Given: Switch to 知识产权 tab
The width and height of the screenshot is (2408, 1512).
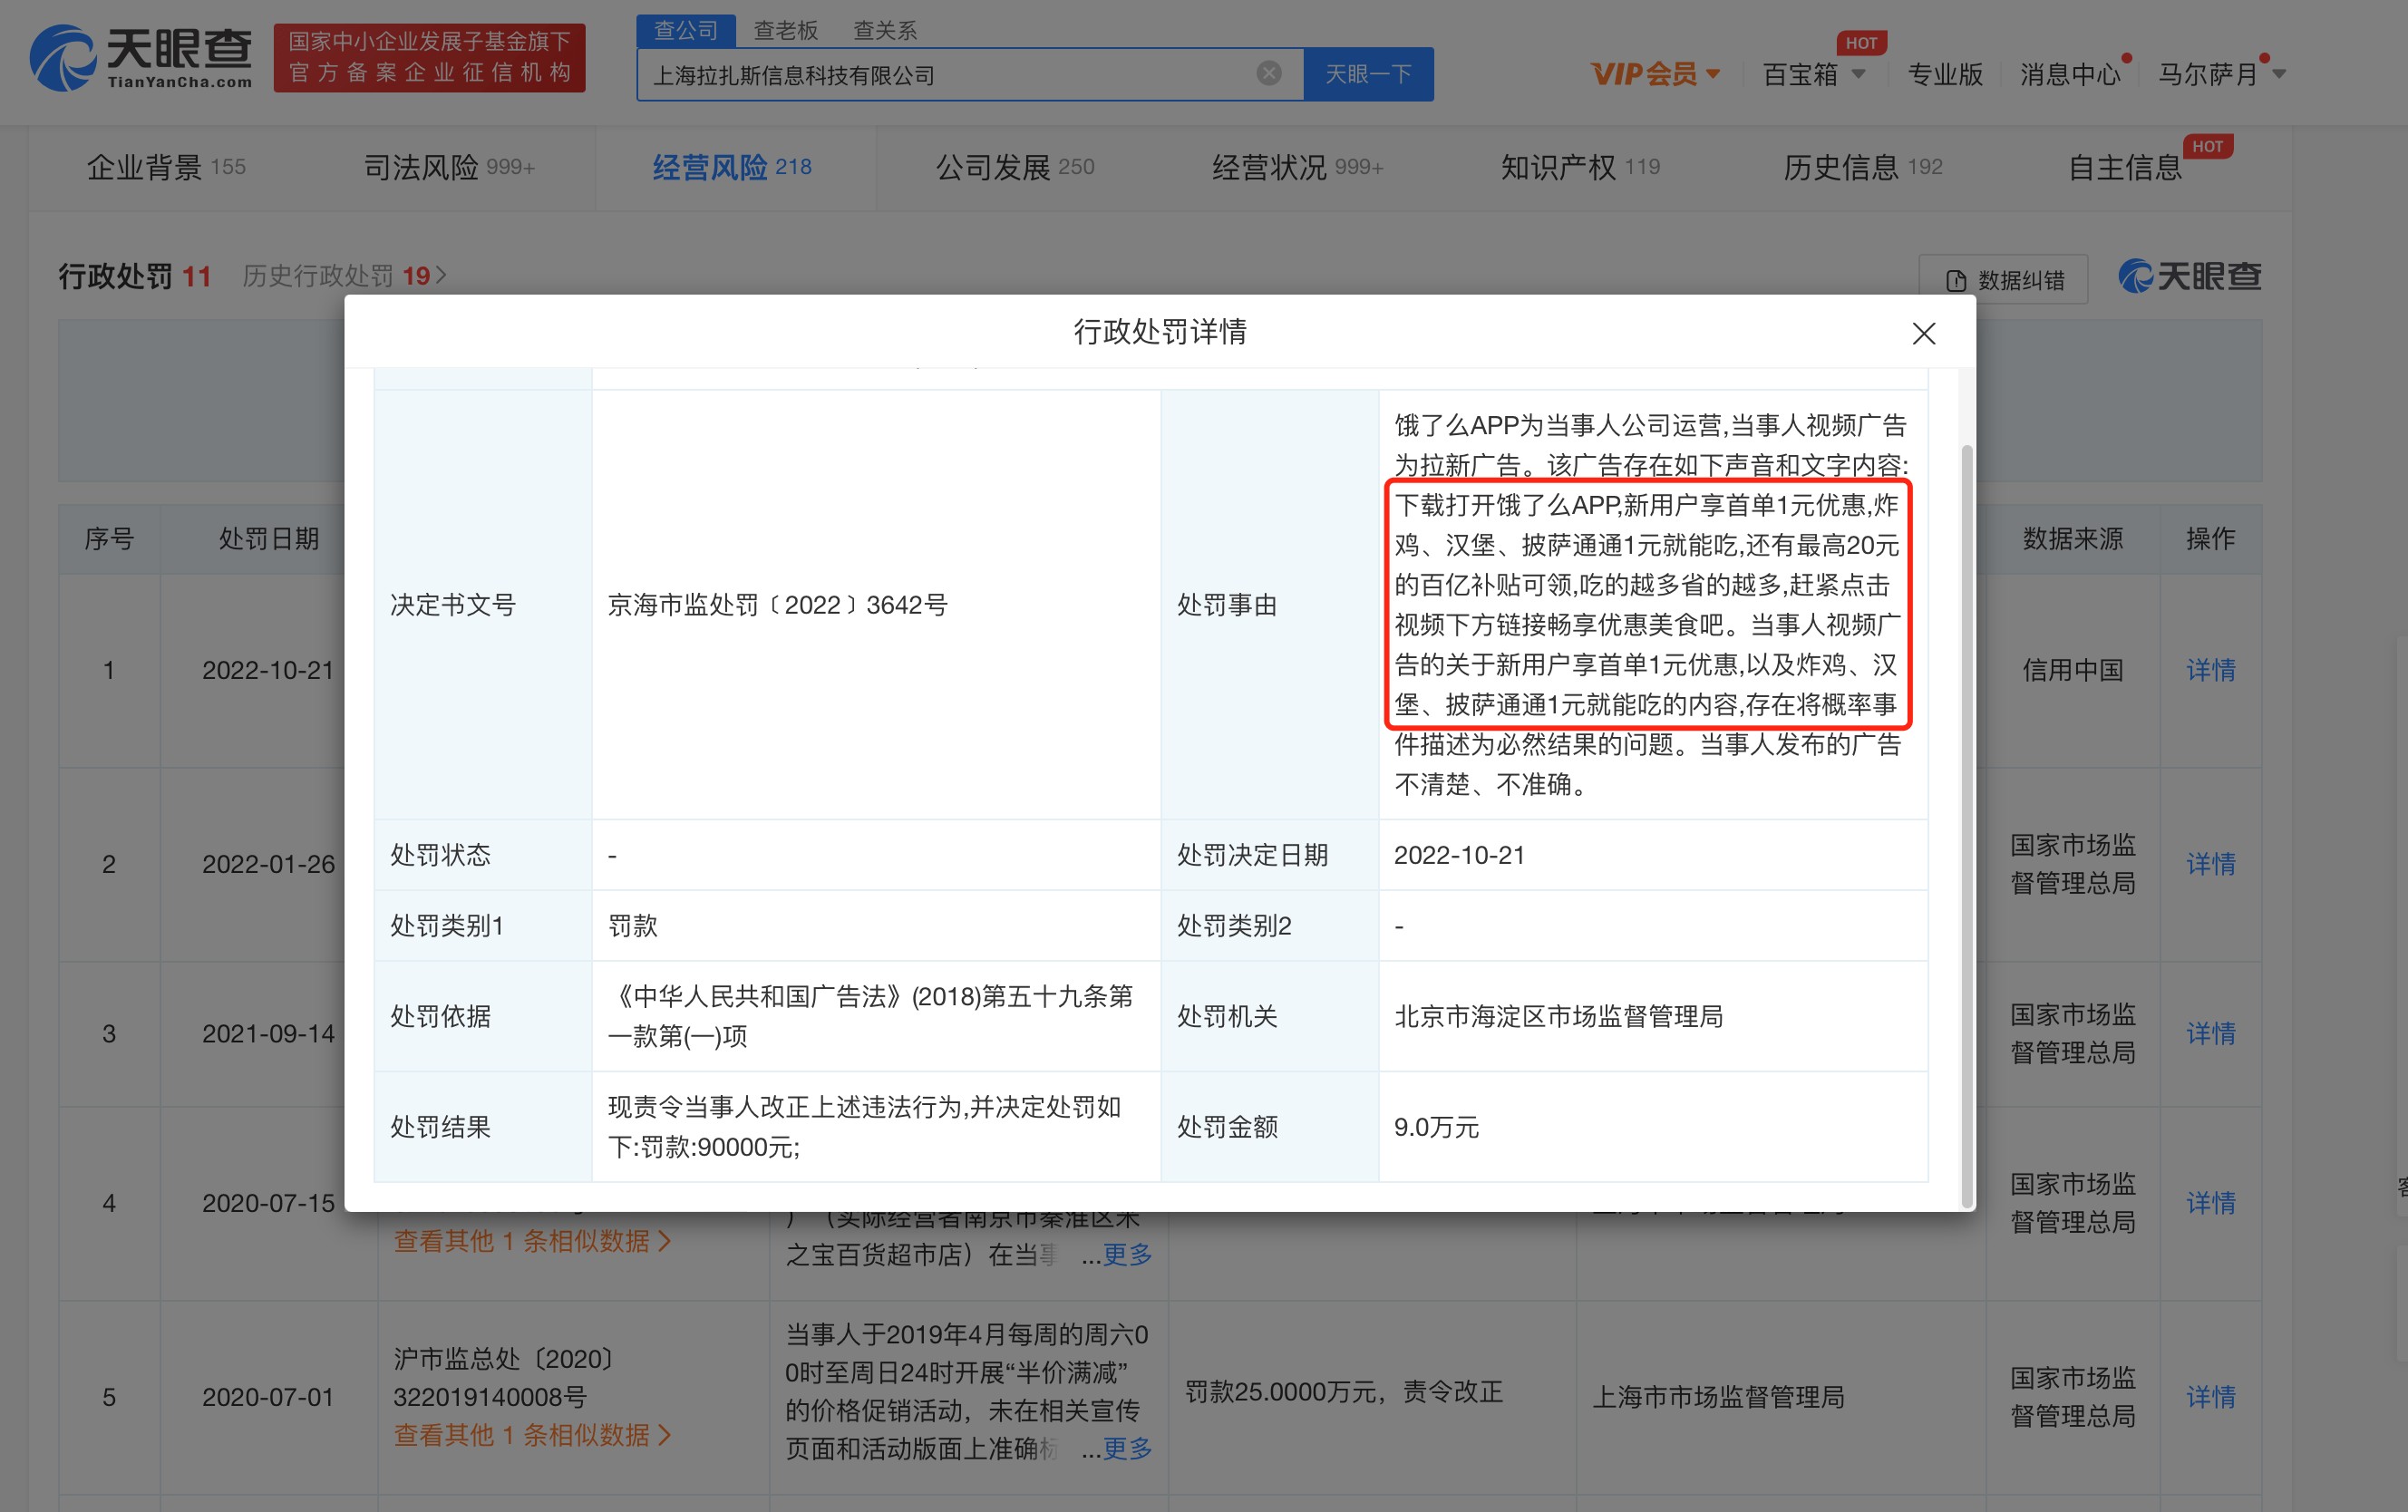Looking at the screenshot, I should point(1580,167).
